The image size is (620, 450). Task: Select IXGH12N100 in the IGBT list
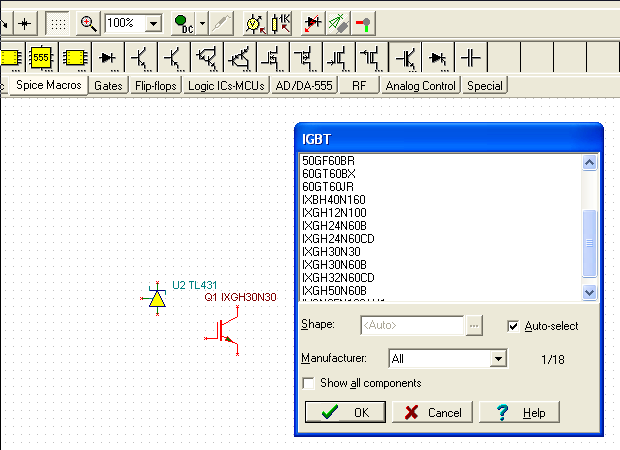[440, 213]
